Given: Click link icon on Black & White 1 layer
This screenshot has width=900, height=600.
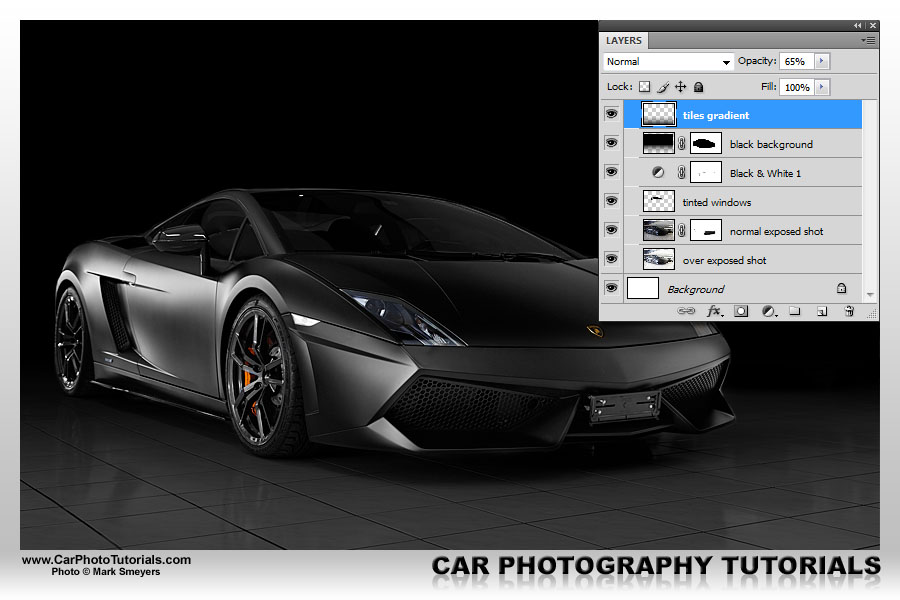Looking at the screenshot, I should click(681, 172).
